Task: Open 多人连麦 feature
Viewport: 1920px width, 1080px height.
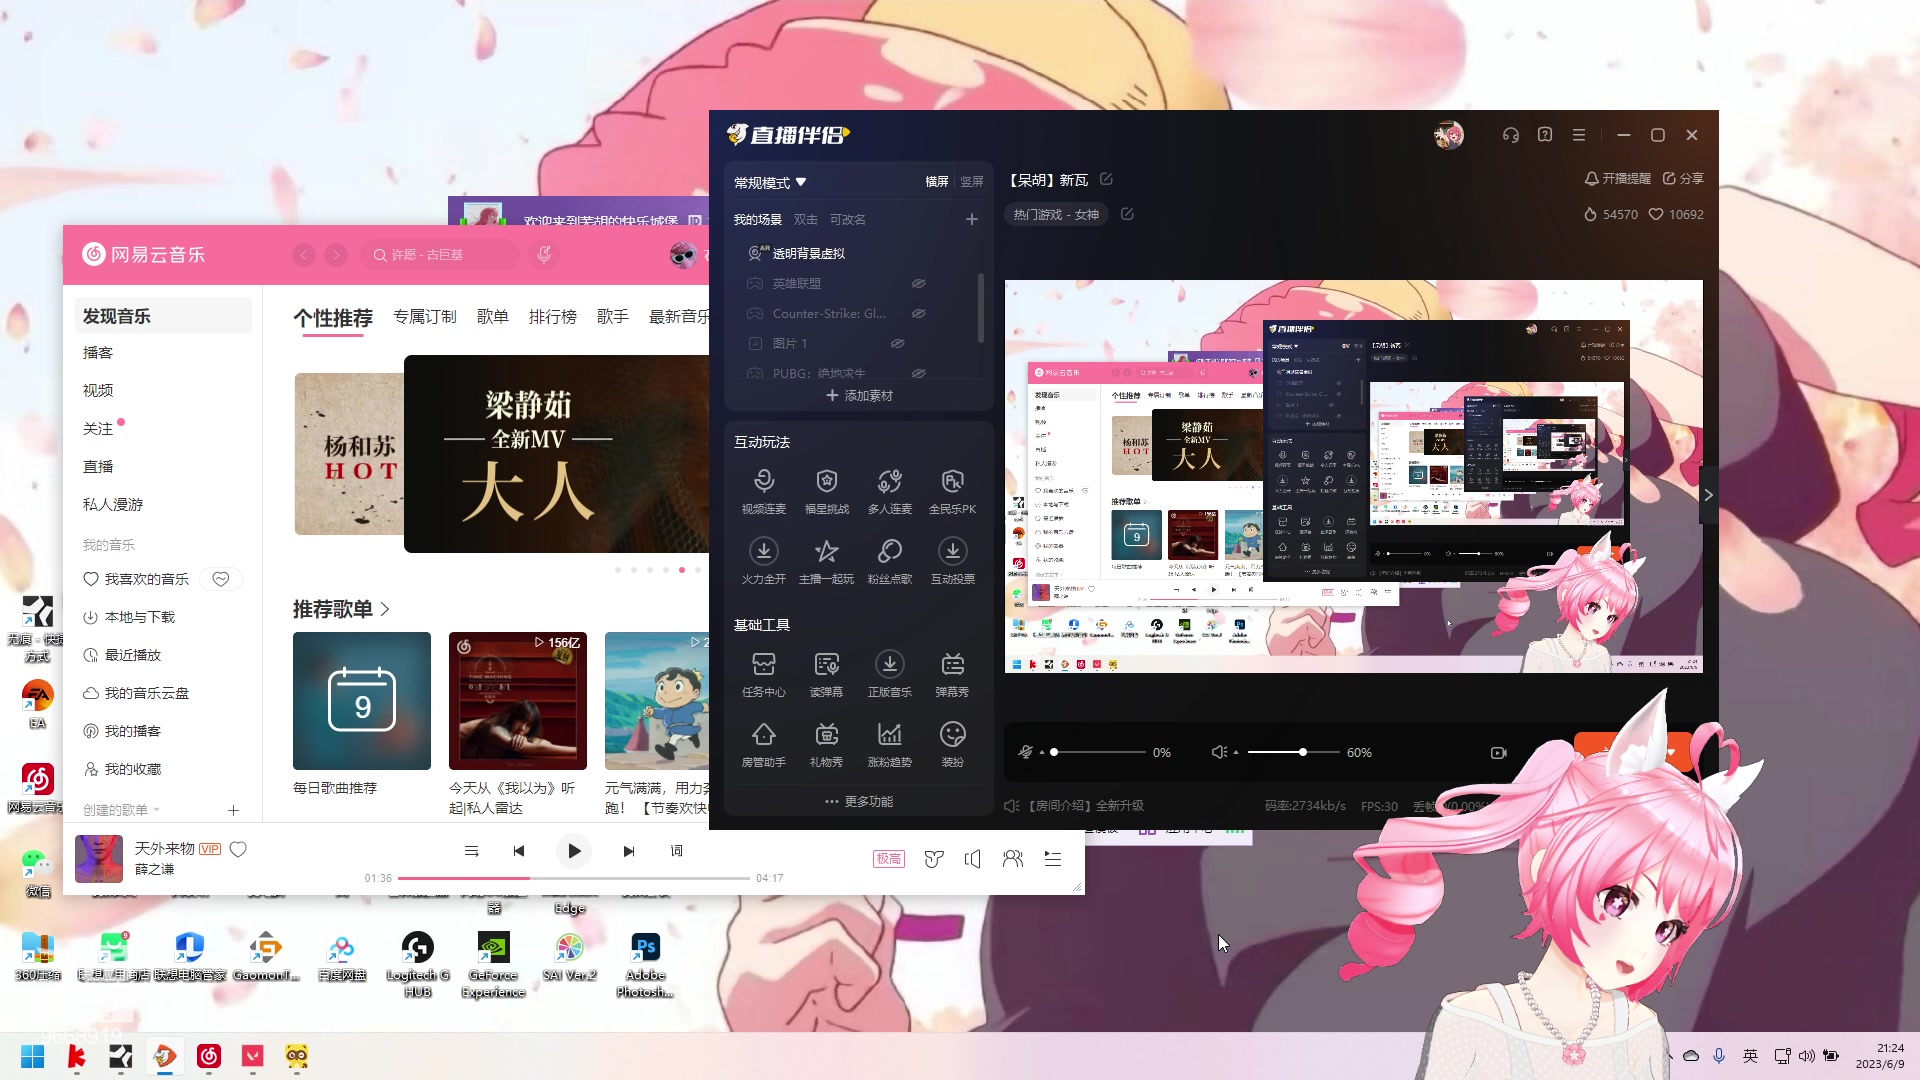Action: click(x=889, y=491)
